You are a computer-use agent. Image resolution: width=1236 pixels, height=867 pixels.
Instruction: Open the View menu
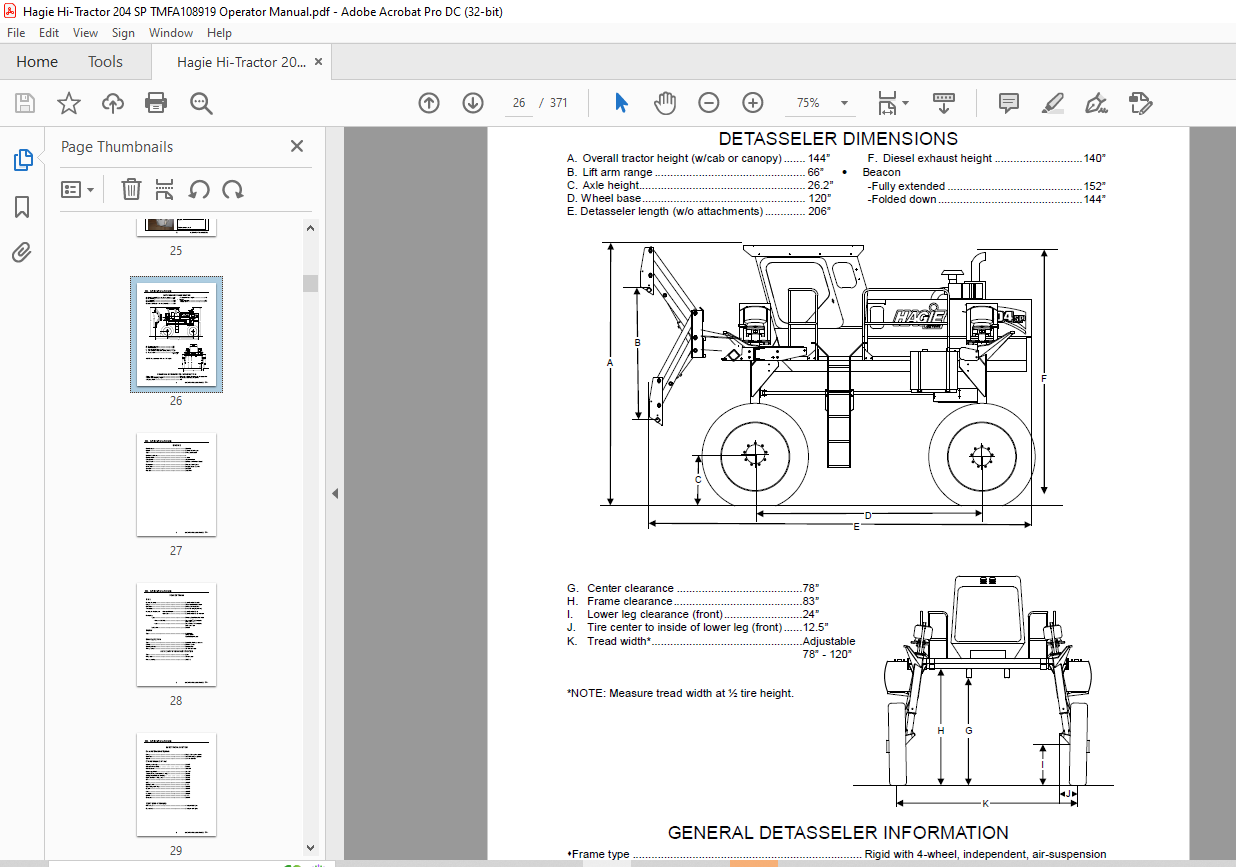[x=86, y=33]
